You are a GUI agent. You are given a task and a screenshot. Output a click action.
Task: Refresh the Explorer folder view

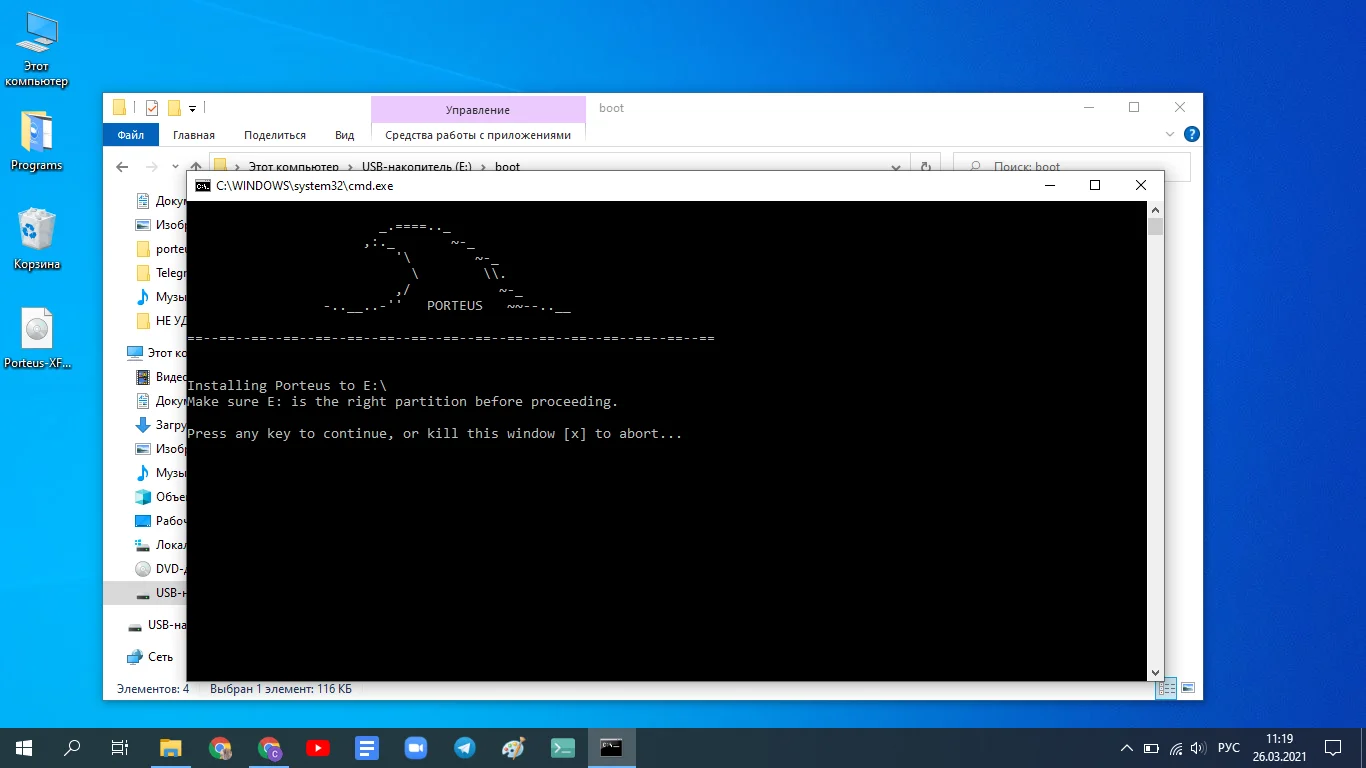point(926,167)
